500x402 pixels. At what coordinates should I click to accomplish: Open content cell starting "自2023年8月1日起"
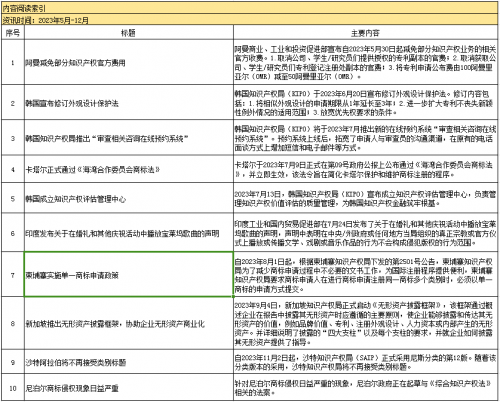[x=366, y=274]
